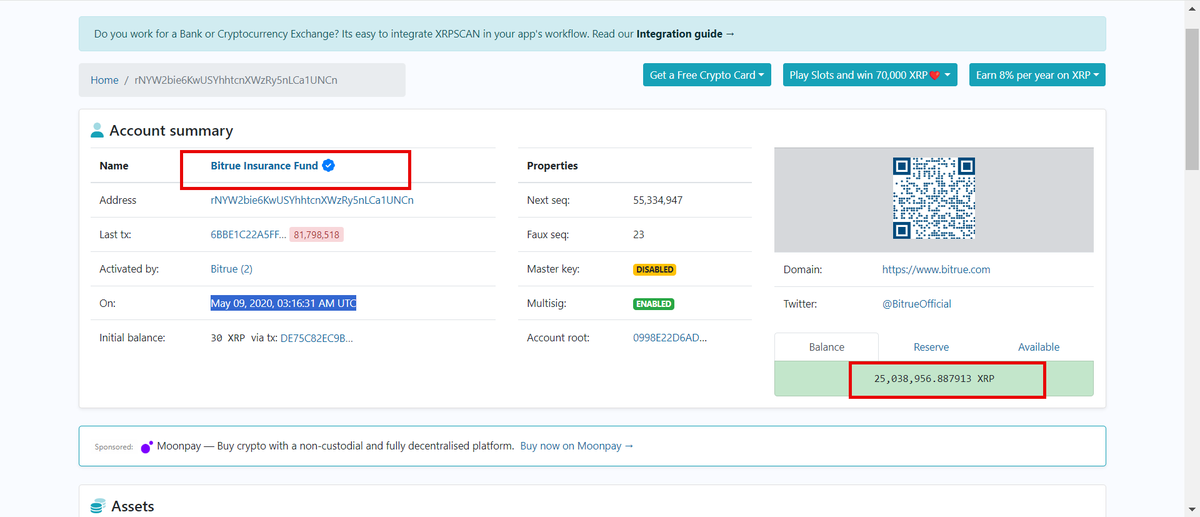Click Faux seq value 23
1200x517 pixels.
(x=639, y=235)
